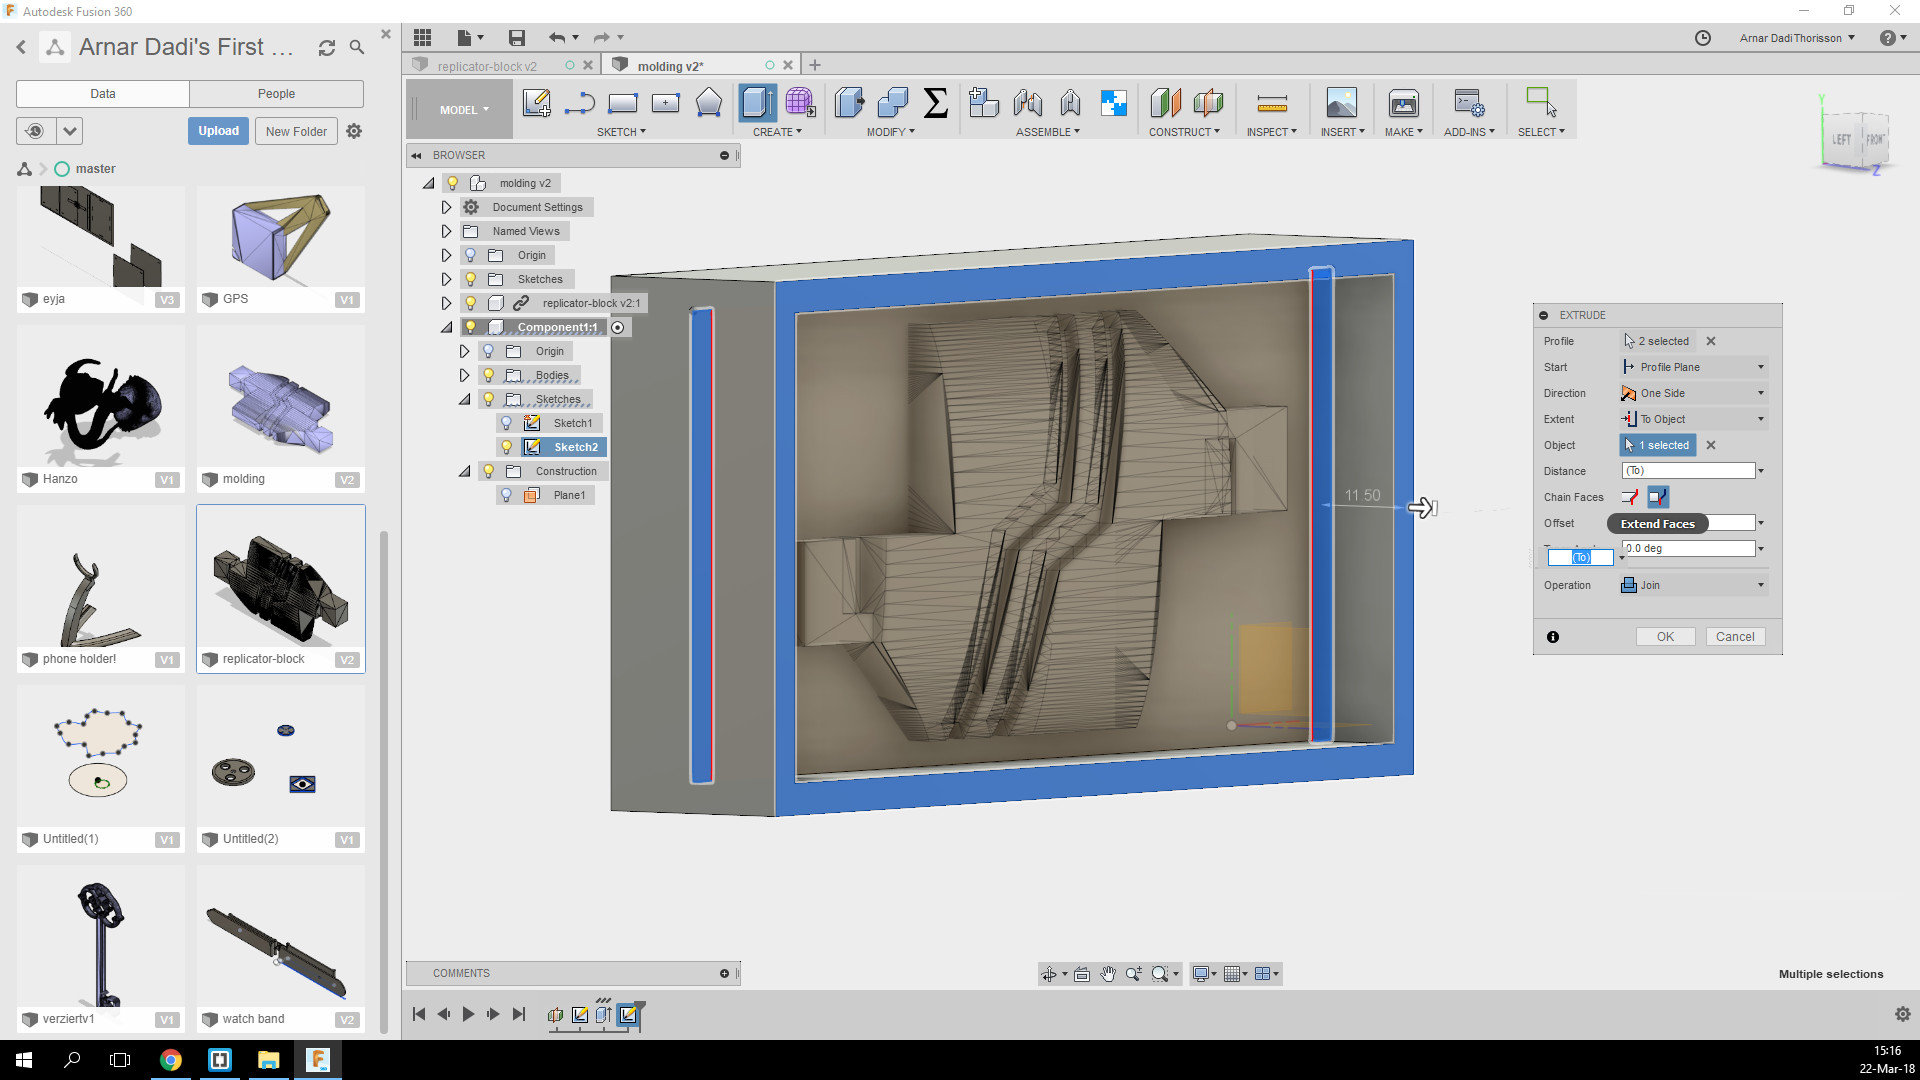Toggle visibility bulb of Sketch1
This screenshot has width=1920, height=1080.
(x=507, y=423)
